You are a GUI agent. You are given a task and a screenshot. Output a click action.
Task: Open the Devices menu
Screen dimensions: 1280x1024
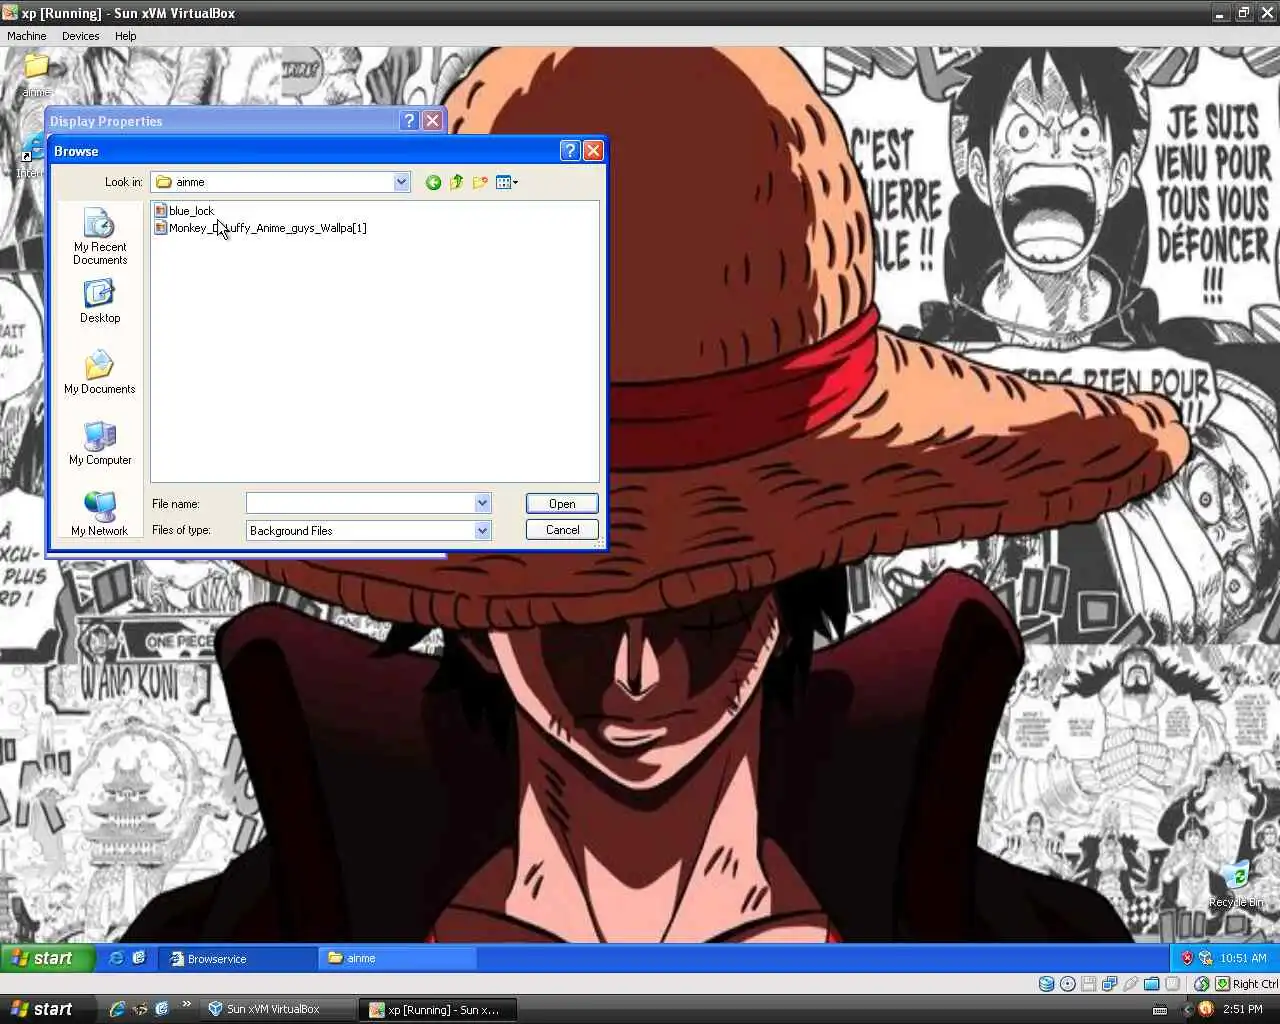pyautogui.click(x=81, y=36)
